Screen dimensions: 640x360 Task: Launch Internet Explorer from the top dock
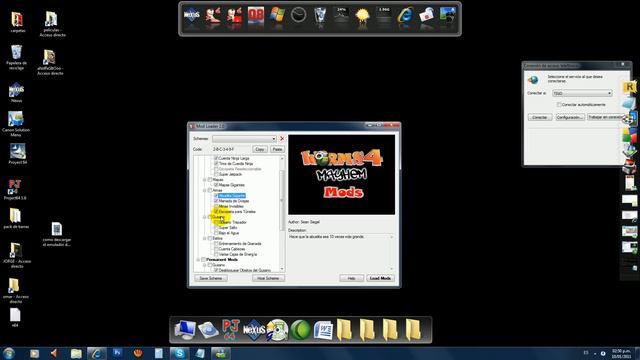click(405, 16)
